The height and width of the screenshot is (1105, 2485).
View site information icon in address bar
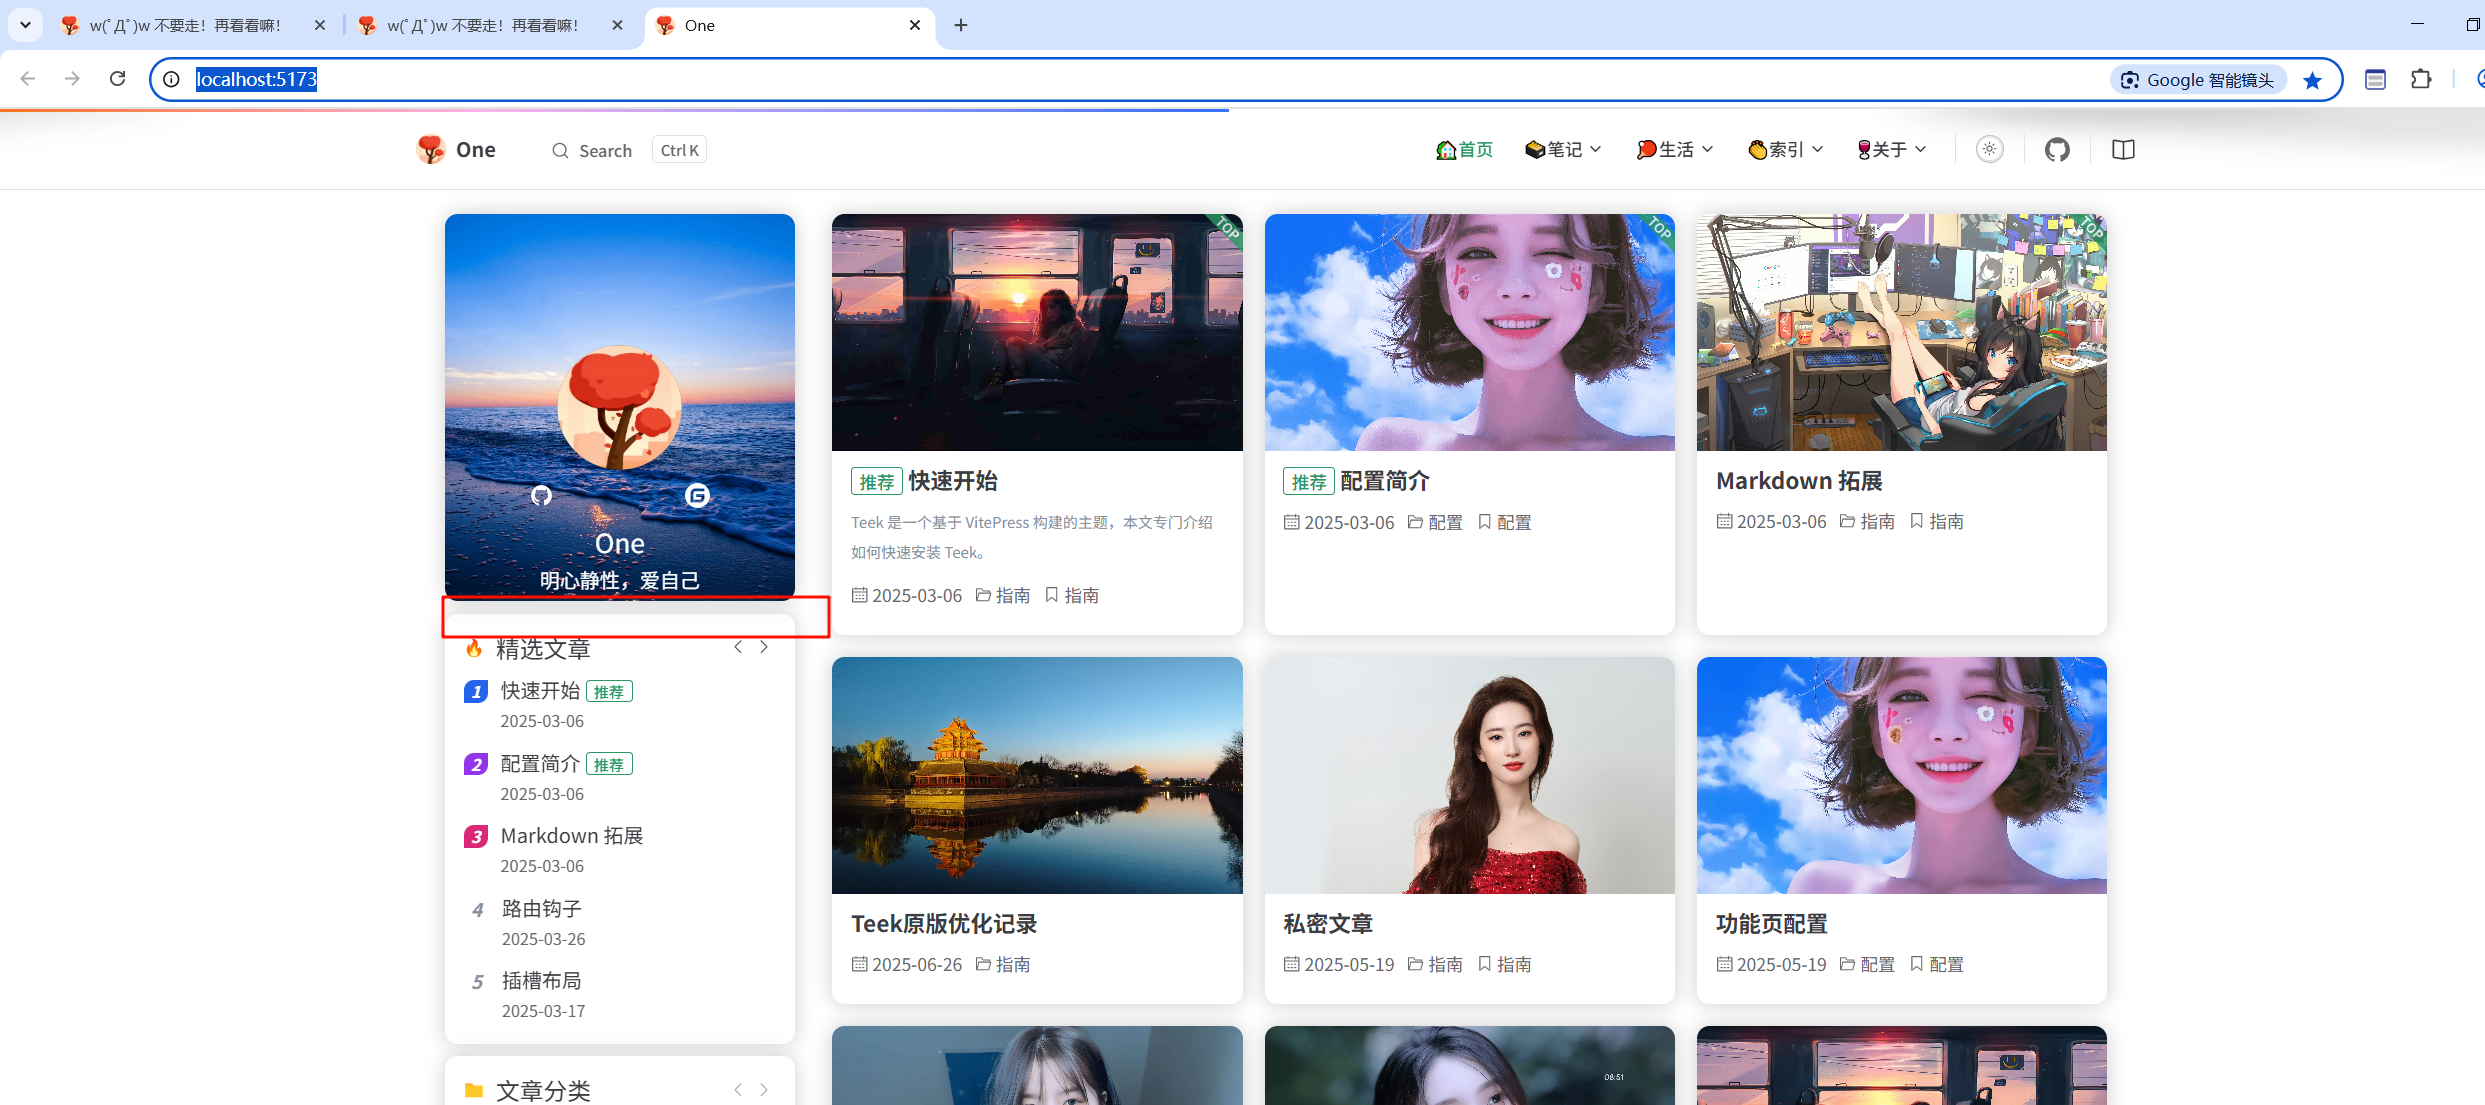click(x=171, y=79)
